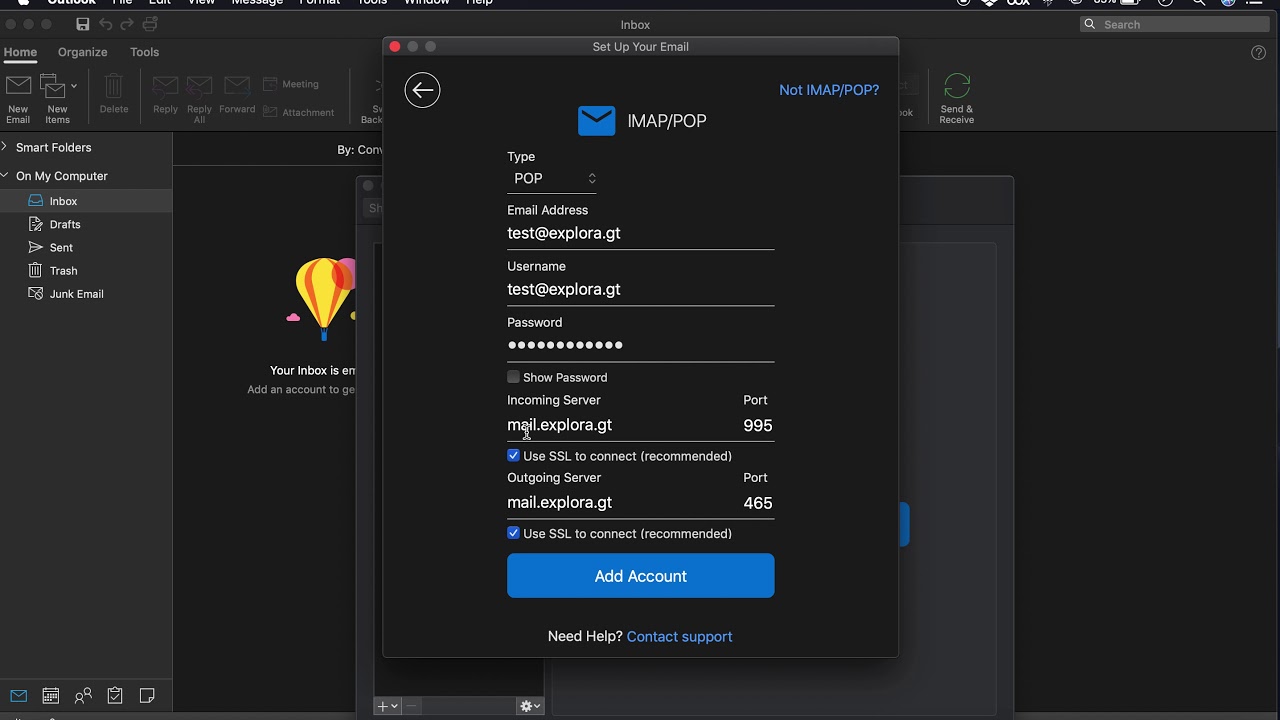Image resolution: width=1280 pixels, height=720 pixels.
Task: Open the help question mark icon
Action: click(x=1259, y=53)
